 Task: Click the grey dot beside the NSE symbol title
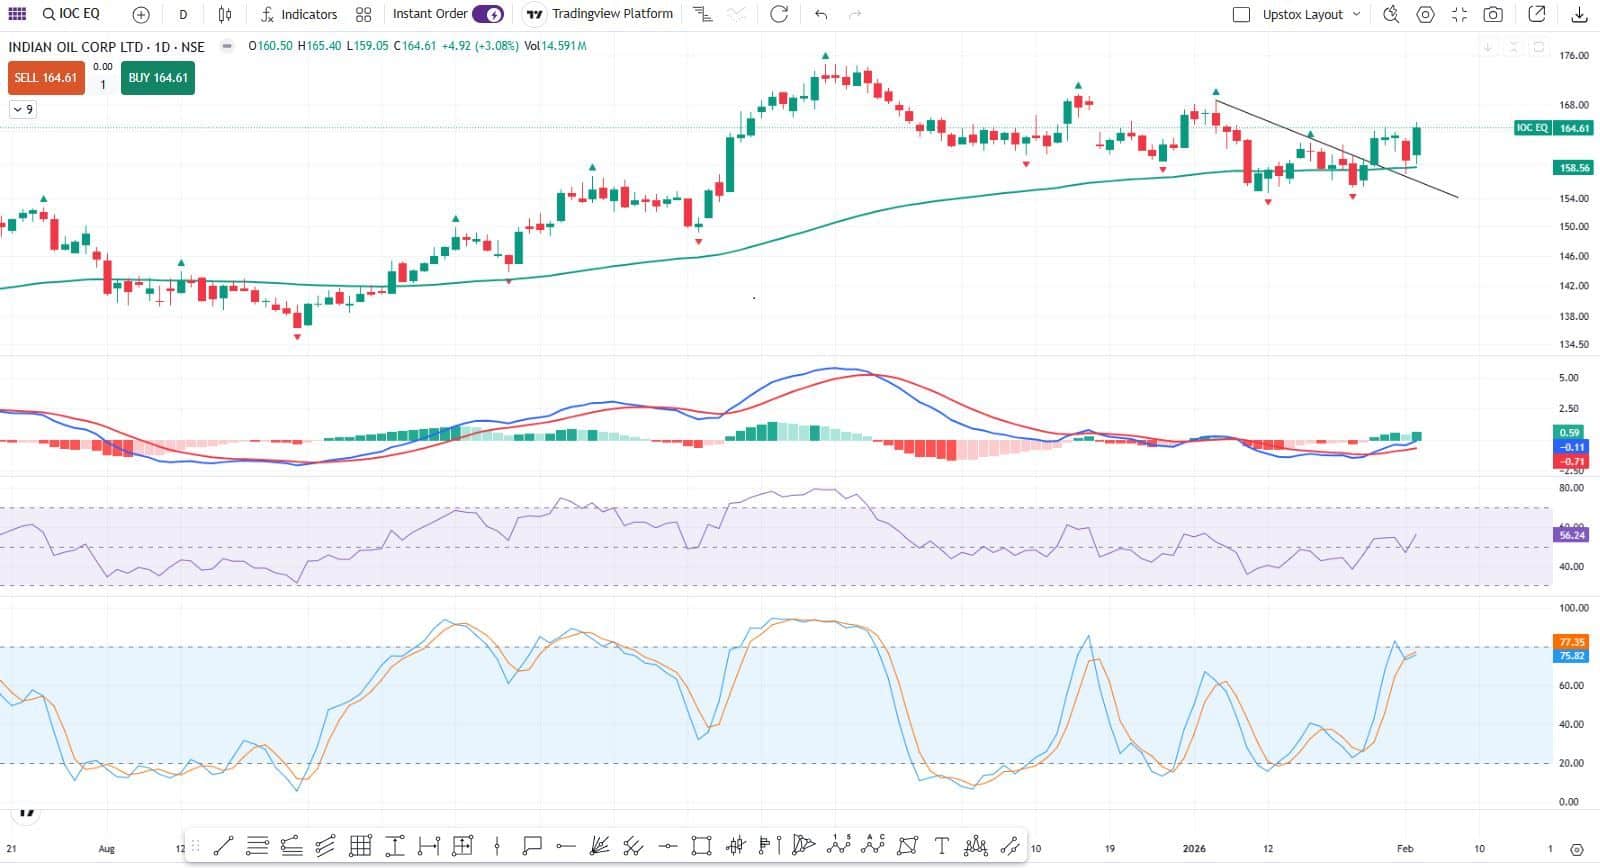(x=227, y=46)
